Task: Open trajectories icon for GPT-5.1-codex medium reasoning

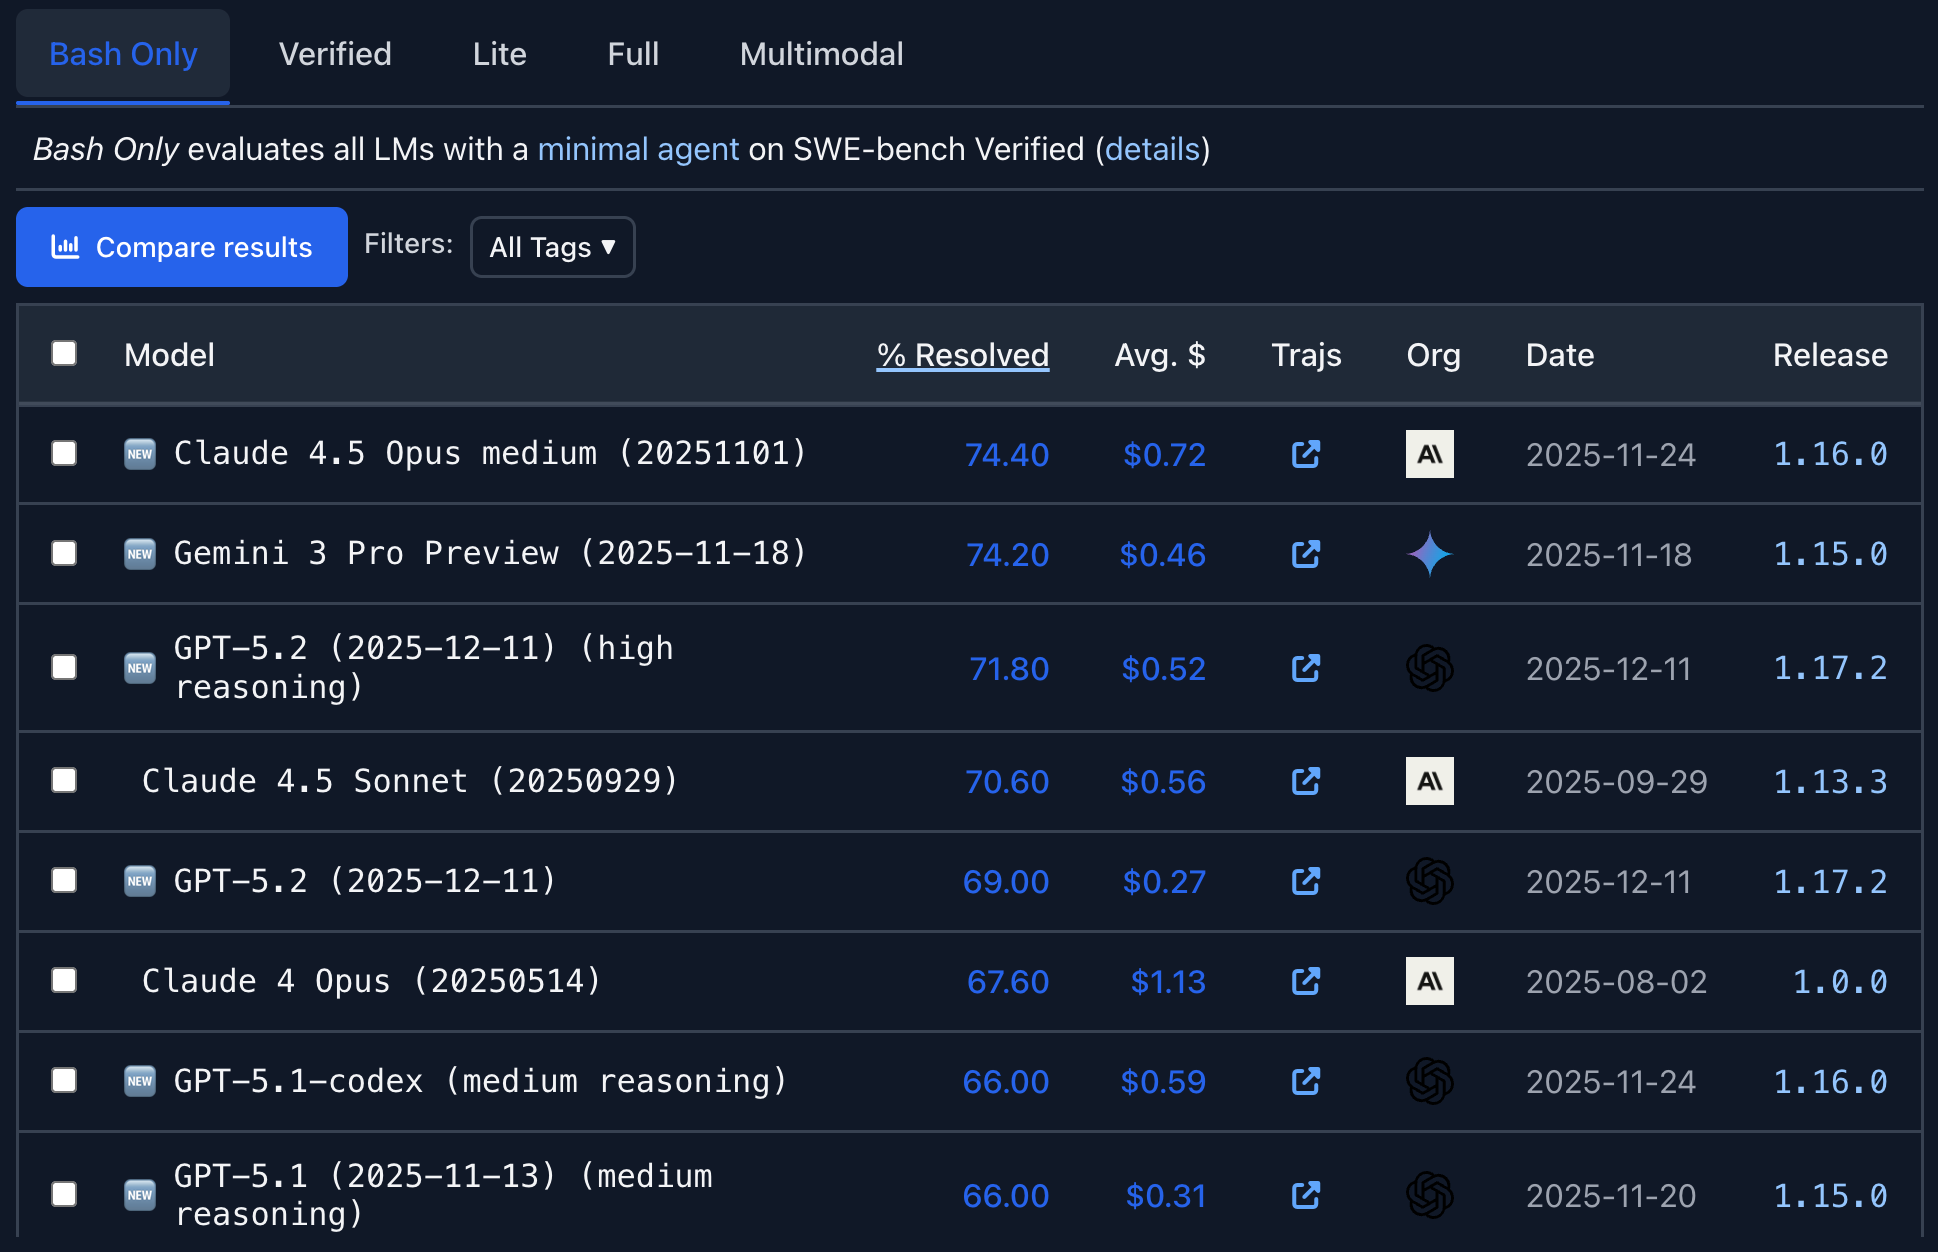Action: (1305, 1081)
